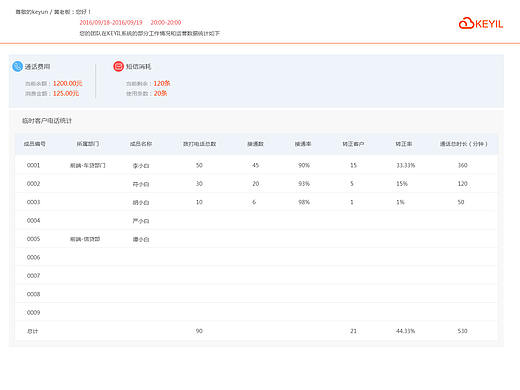520x390 pixels.
Task: Select member number 0003
Action: 33,202
